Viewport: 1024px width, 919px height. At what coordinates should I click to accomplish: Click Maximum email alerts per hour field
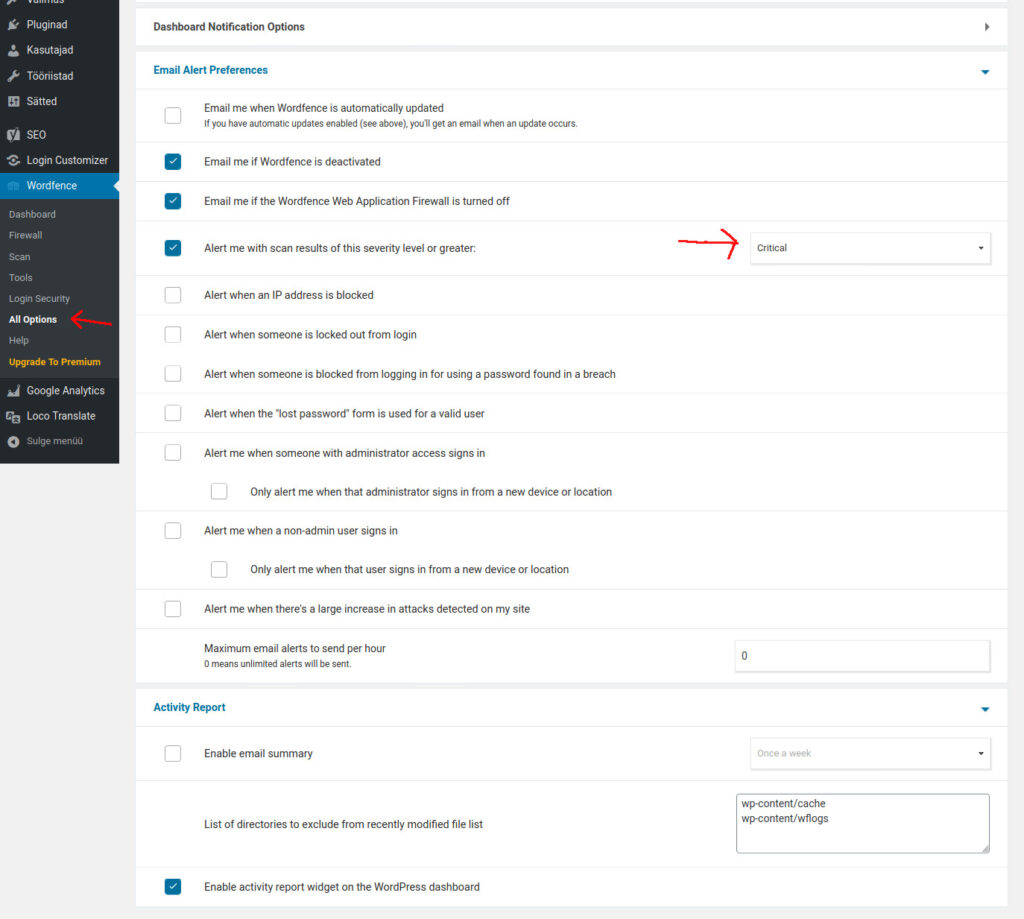pyautogui.click(x=862, y=656)
